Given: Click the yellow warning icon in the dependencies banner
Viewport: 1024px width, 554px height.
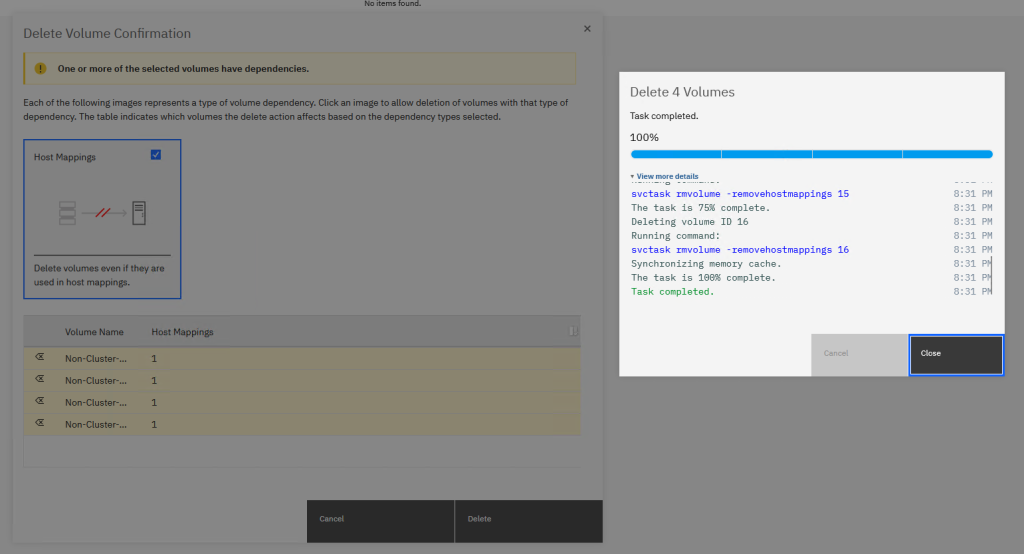Looking at the screenshot, I should (x=40, y=69).
